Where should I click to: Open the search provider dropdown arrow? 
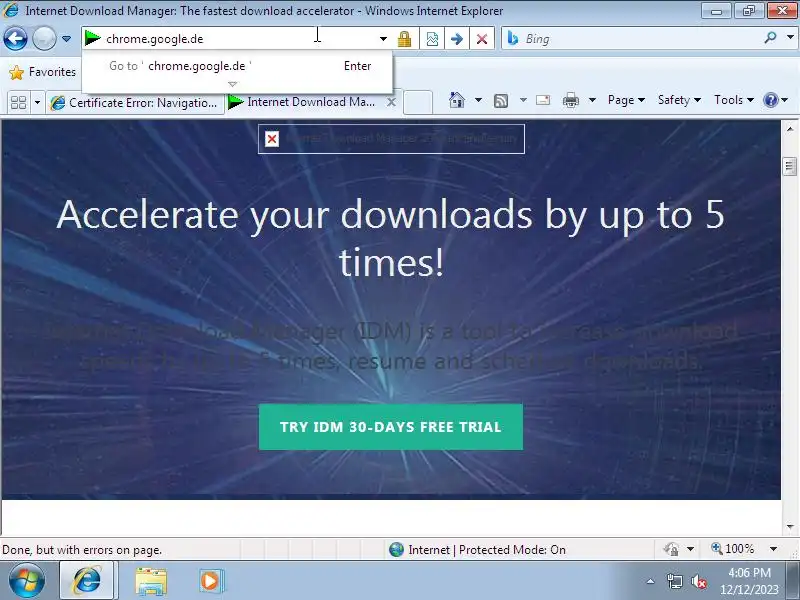790,37
